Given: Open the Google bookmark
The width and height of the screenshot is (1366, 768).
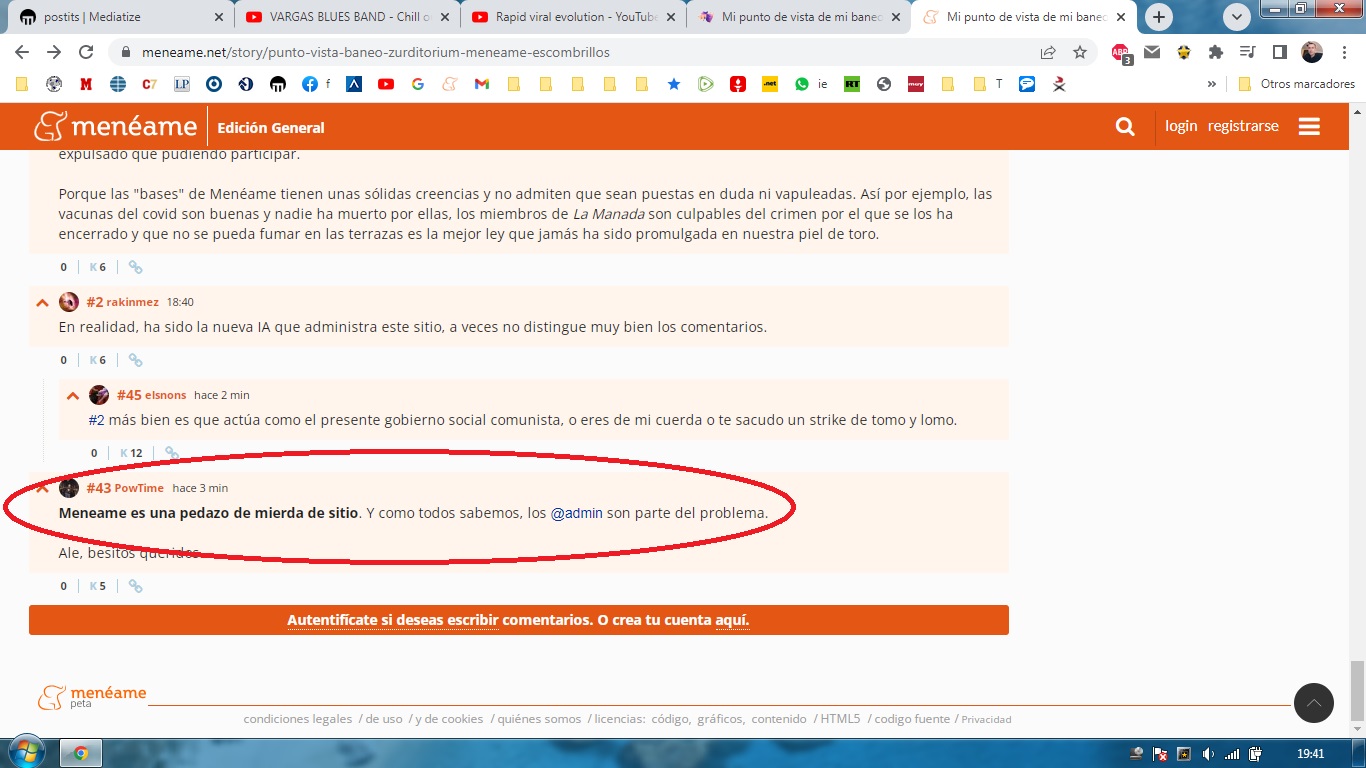Looking at the screenshot, I should coord(418,84).
